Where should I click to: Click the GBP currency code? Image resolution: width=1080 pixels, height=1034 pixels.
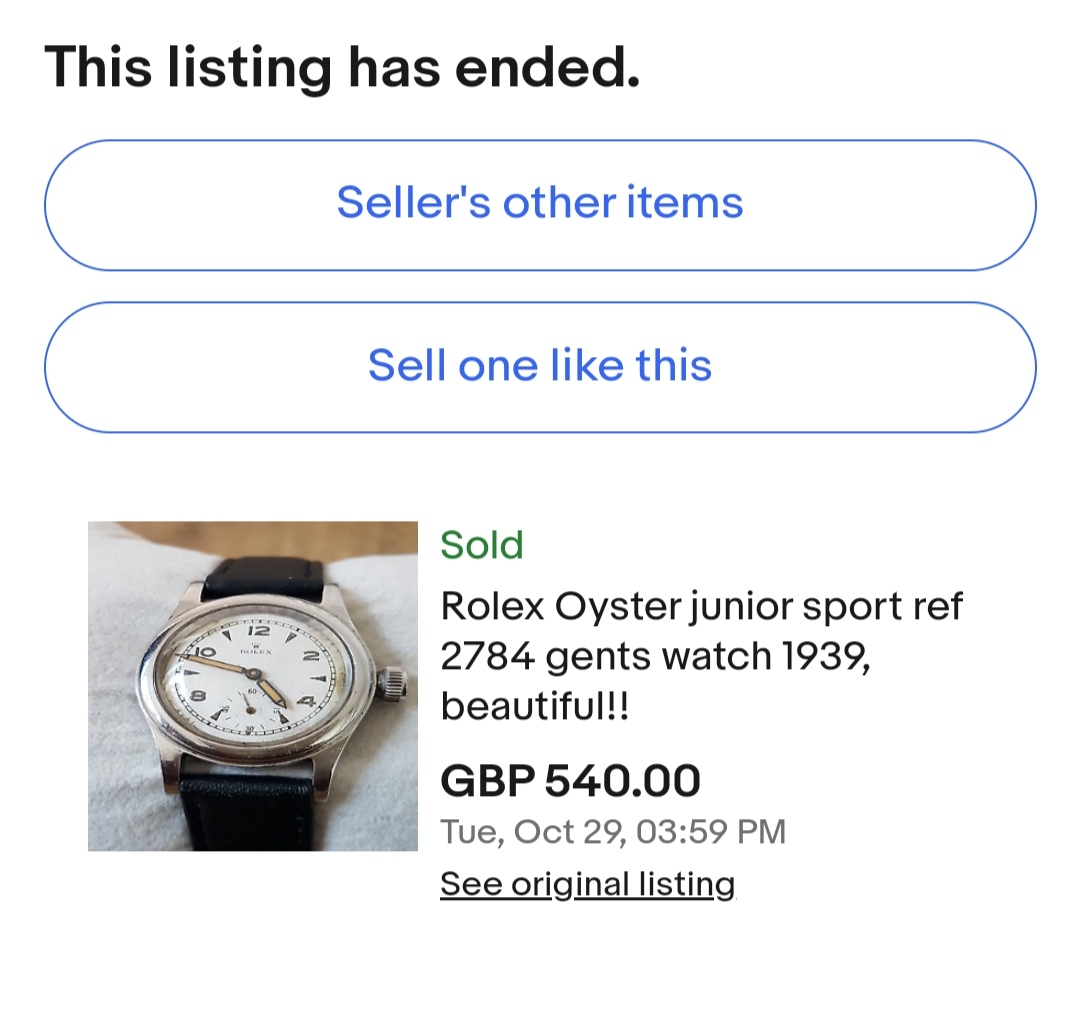487,781
